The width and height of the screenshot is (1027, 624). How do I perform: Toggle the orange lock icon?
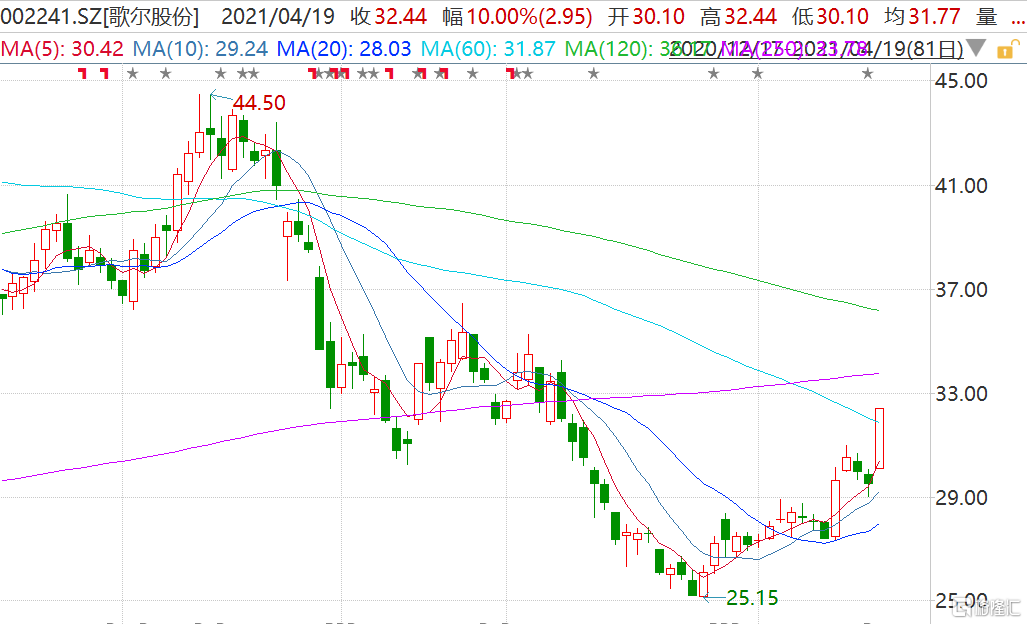1007,50
